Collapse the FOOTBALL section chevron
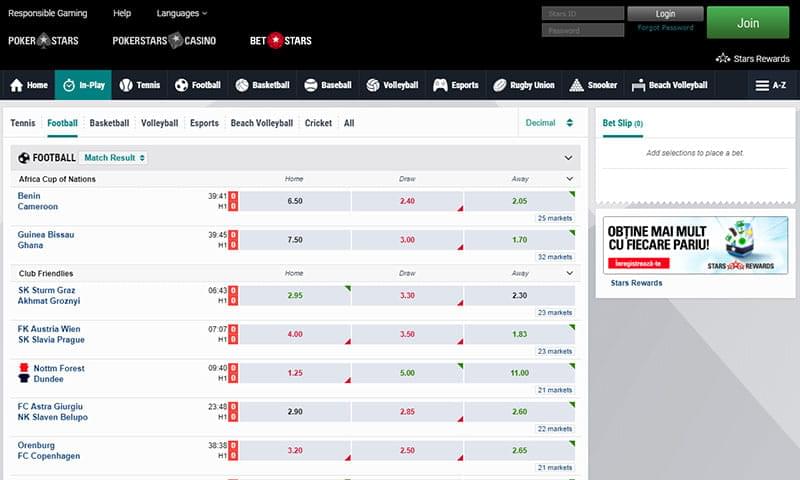800x480 pixels. point(568,158)
